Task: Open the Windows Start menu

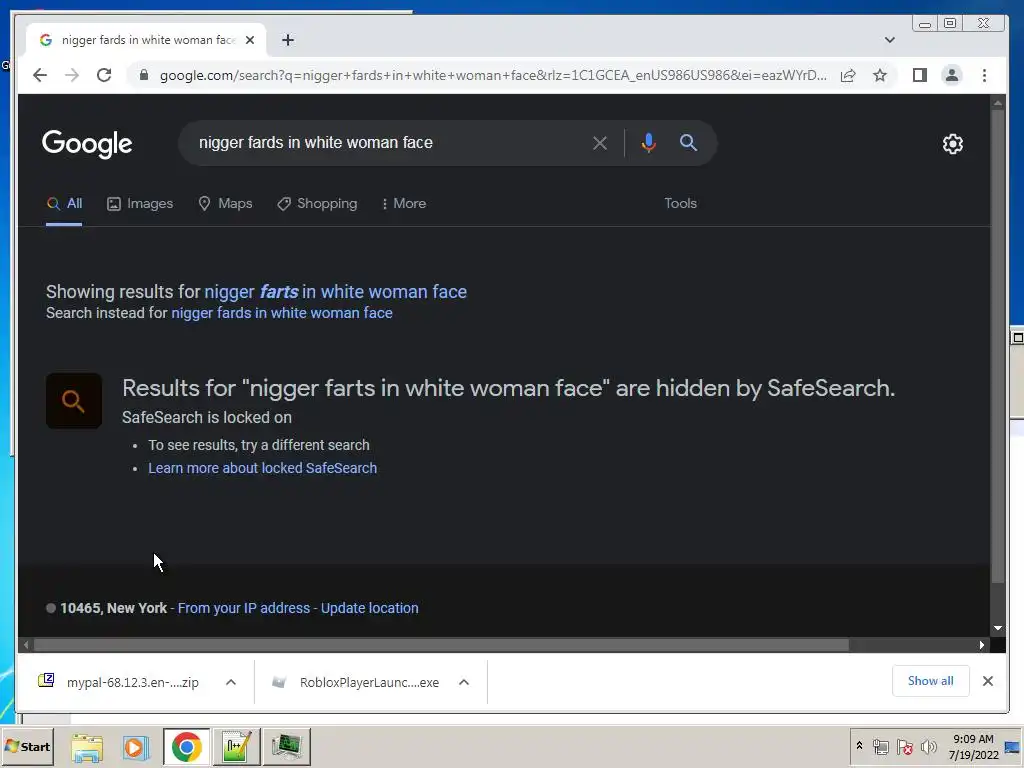Action: coord(27,746)
